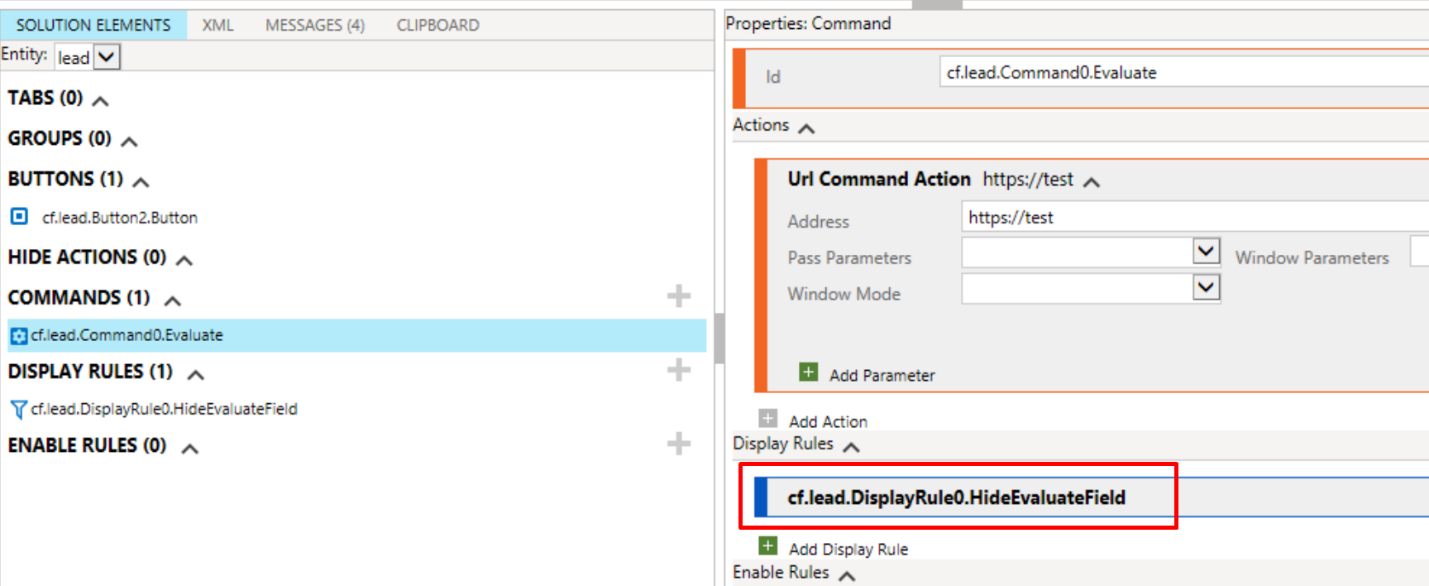Click the green plus icon beside Add Parameter
The width and height of the screenshot is (1429, 586).
809,373
